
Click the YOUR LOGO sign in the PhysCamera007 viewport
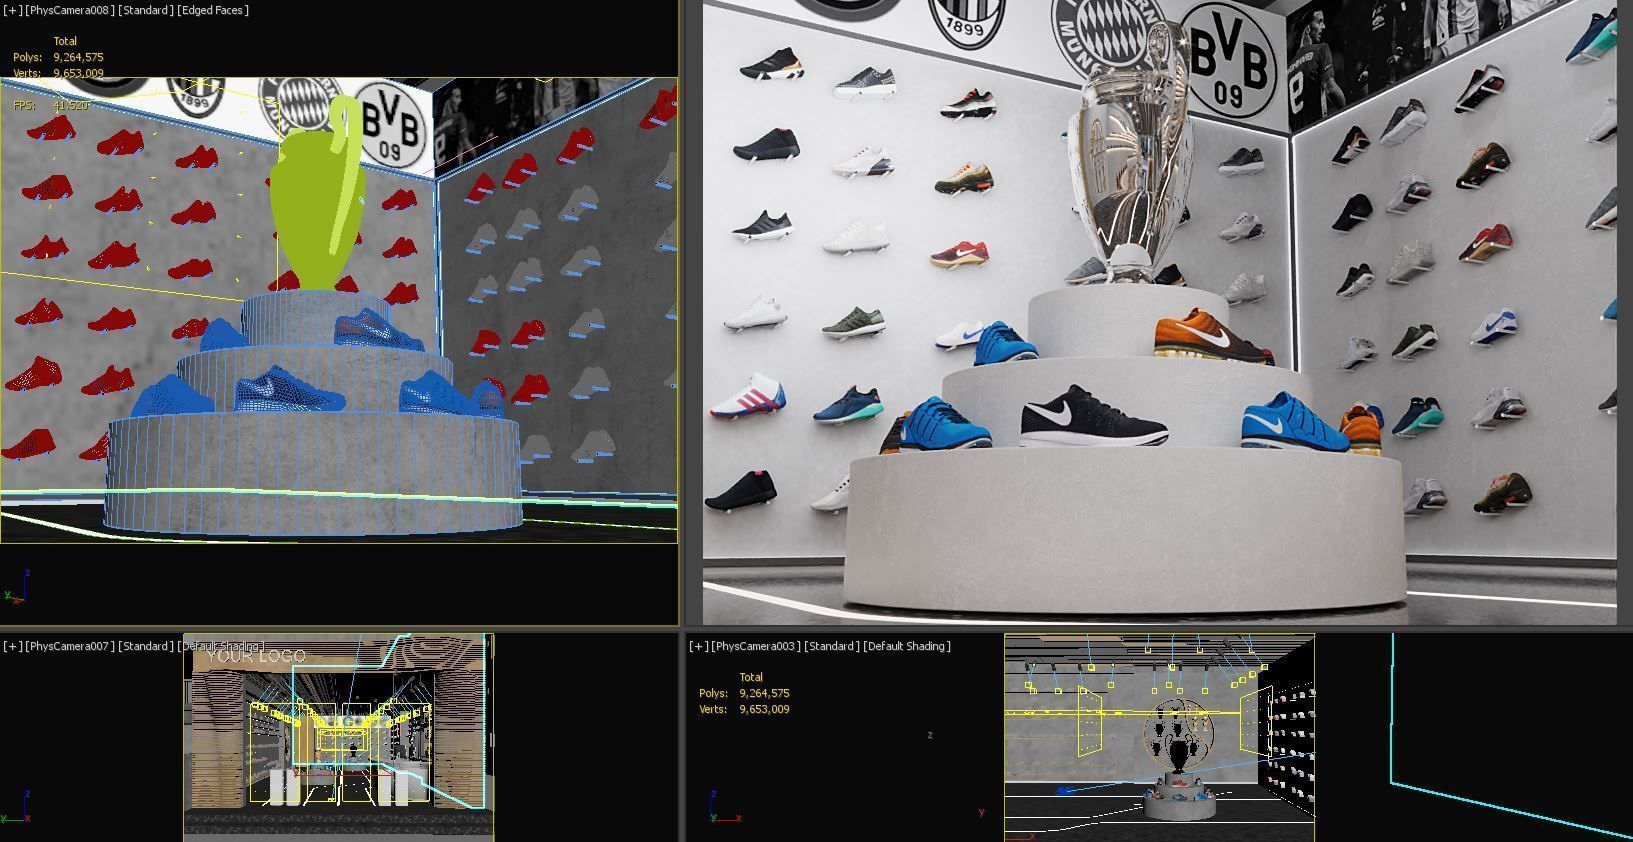[256, 656]
